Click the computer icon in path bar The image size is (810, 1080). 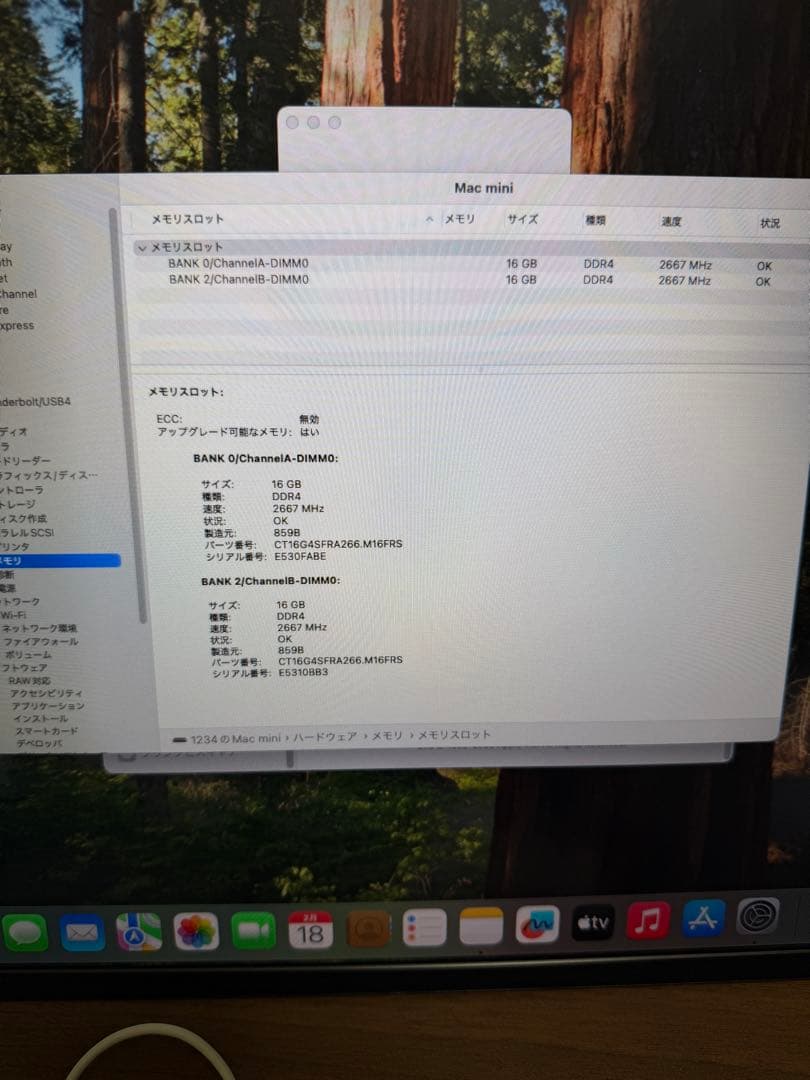(x=180, y=740)
